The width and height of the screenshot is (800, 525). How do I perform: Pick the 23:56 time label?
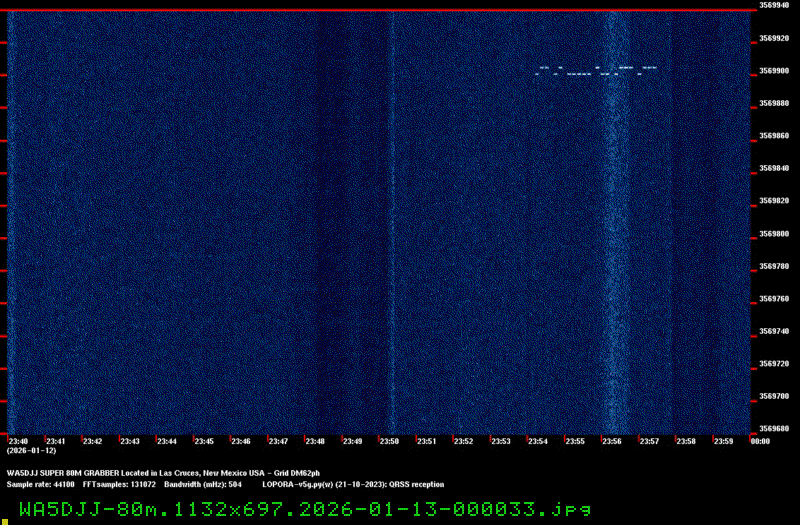pyautogui.click(x=612, y=441)
